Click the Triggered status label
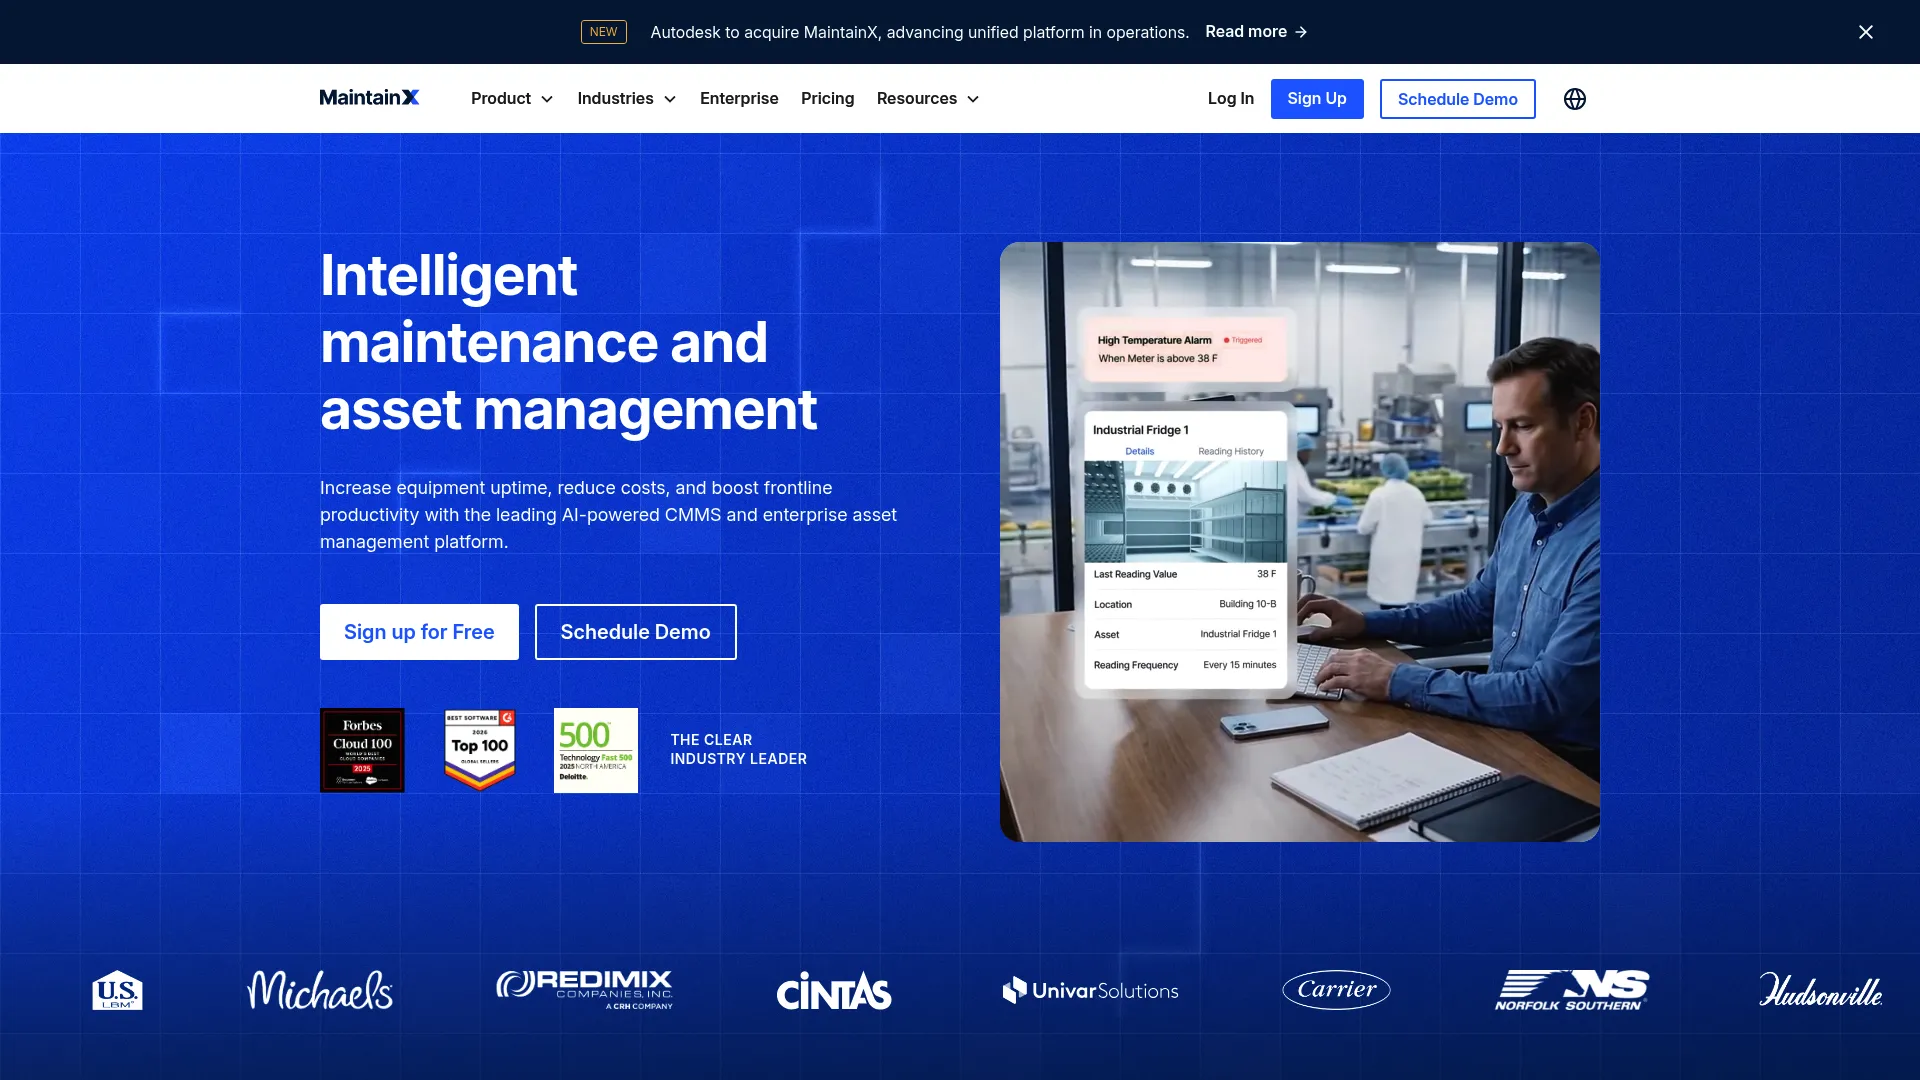The image size is (1920, 1080). pyautogui.click(x=1243, y=340)
